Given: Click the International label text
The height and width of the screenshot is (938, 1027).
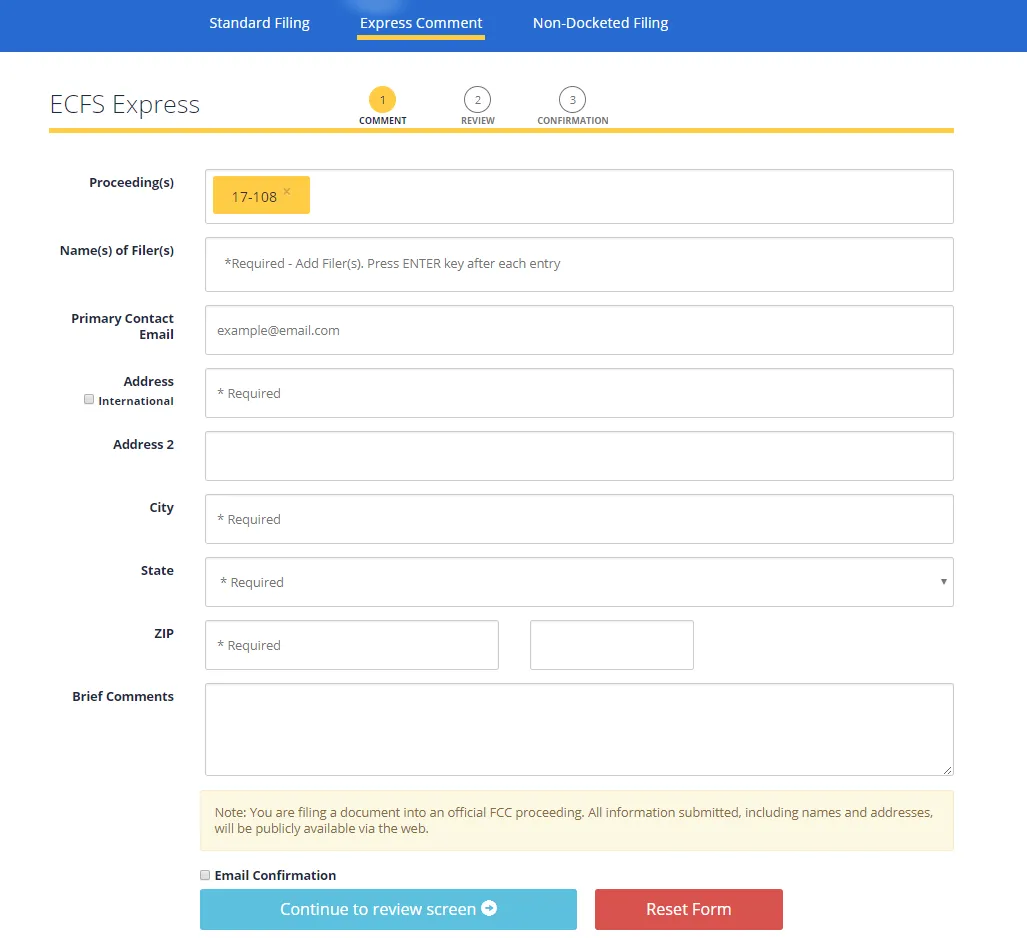Looking at the screenshot, I should [x=136, y=401].
